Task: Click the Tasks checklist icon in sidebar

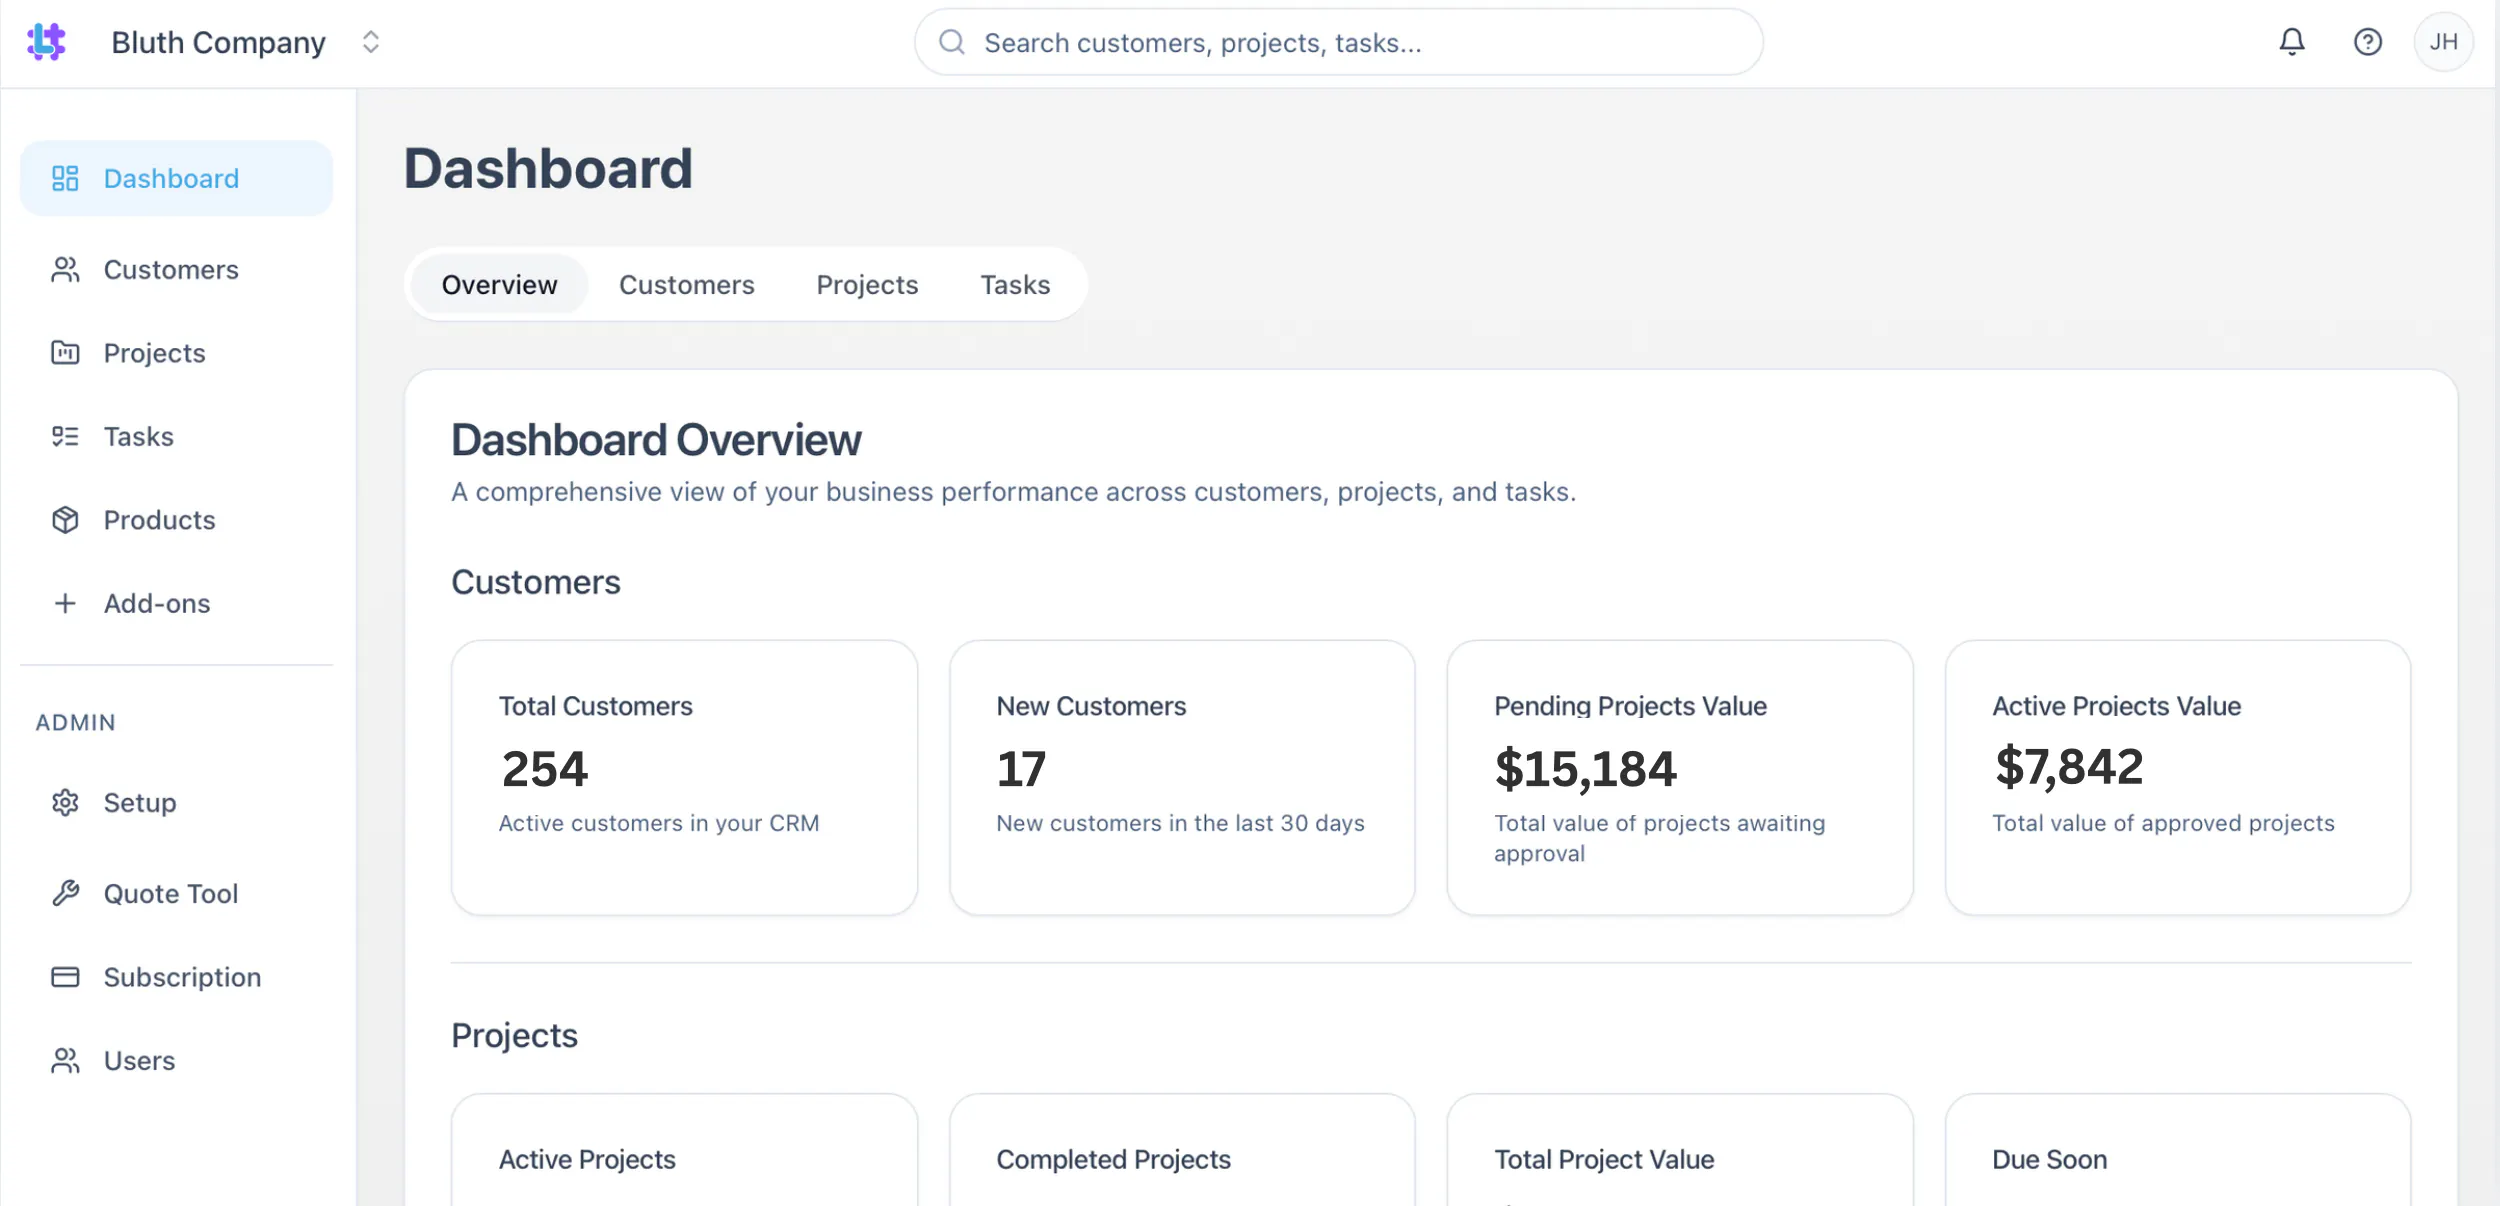Action: tap(65, 436)
